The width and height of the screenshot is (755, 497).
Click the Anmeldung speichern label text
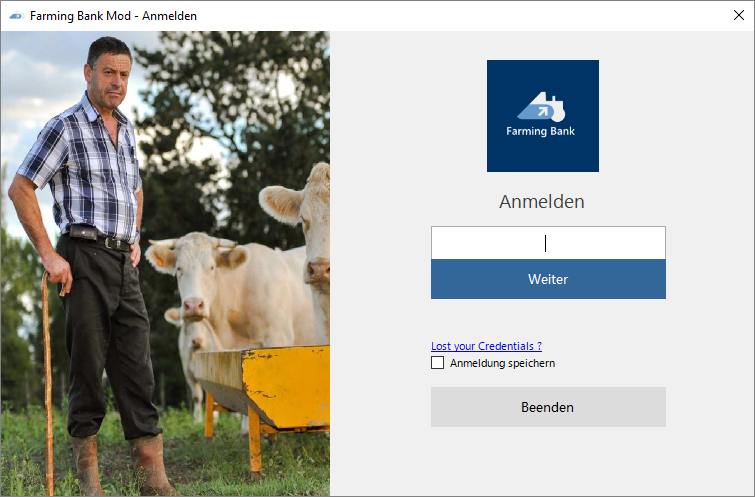[x=502, y=363]
